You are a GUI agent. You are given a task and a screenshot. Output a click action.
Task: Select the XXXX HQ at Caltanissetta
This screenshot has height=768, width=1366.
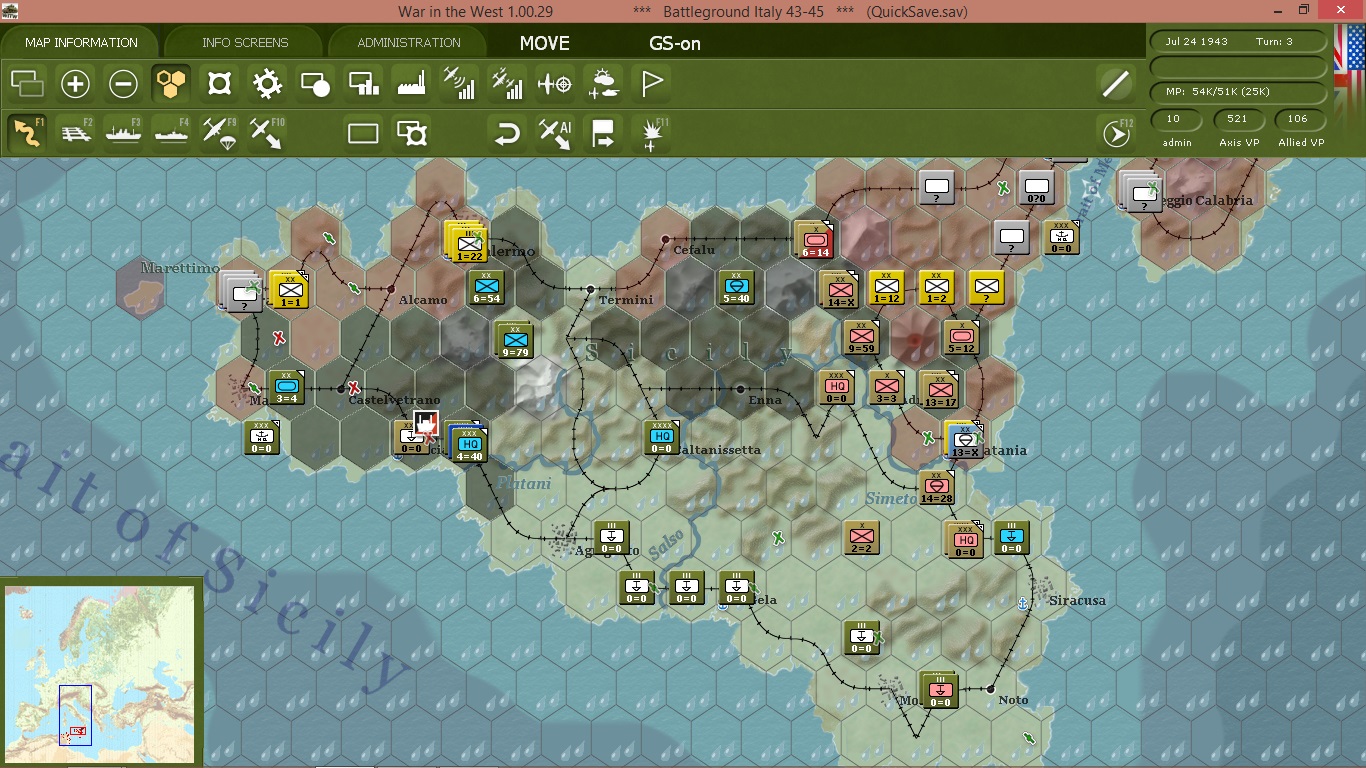(661, 438)
